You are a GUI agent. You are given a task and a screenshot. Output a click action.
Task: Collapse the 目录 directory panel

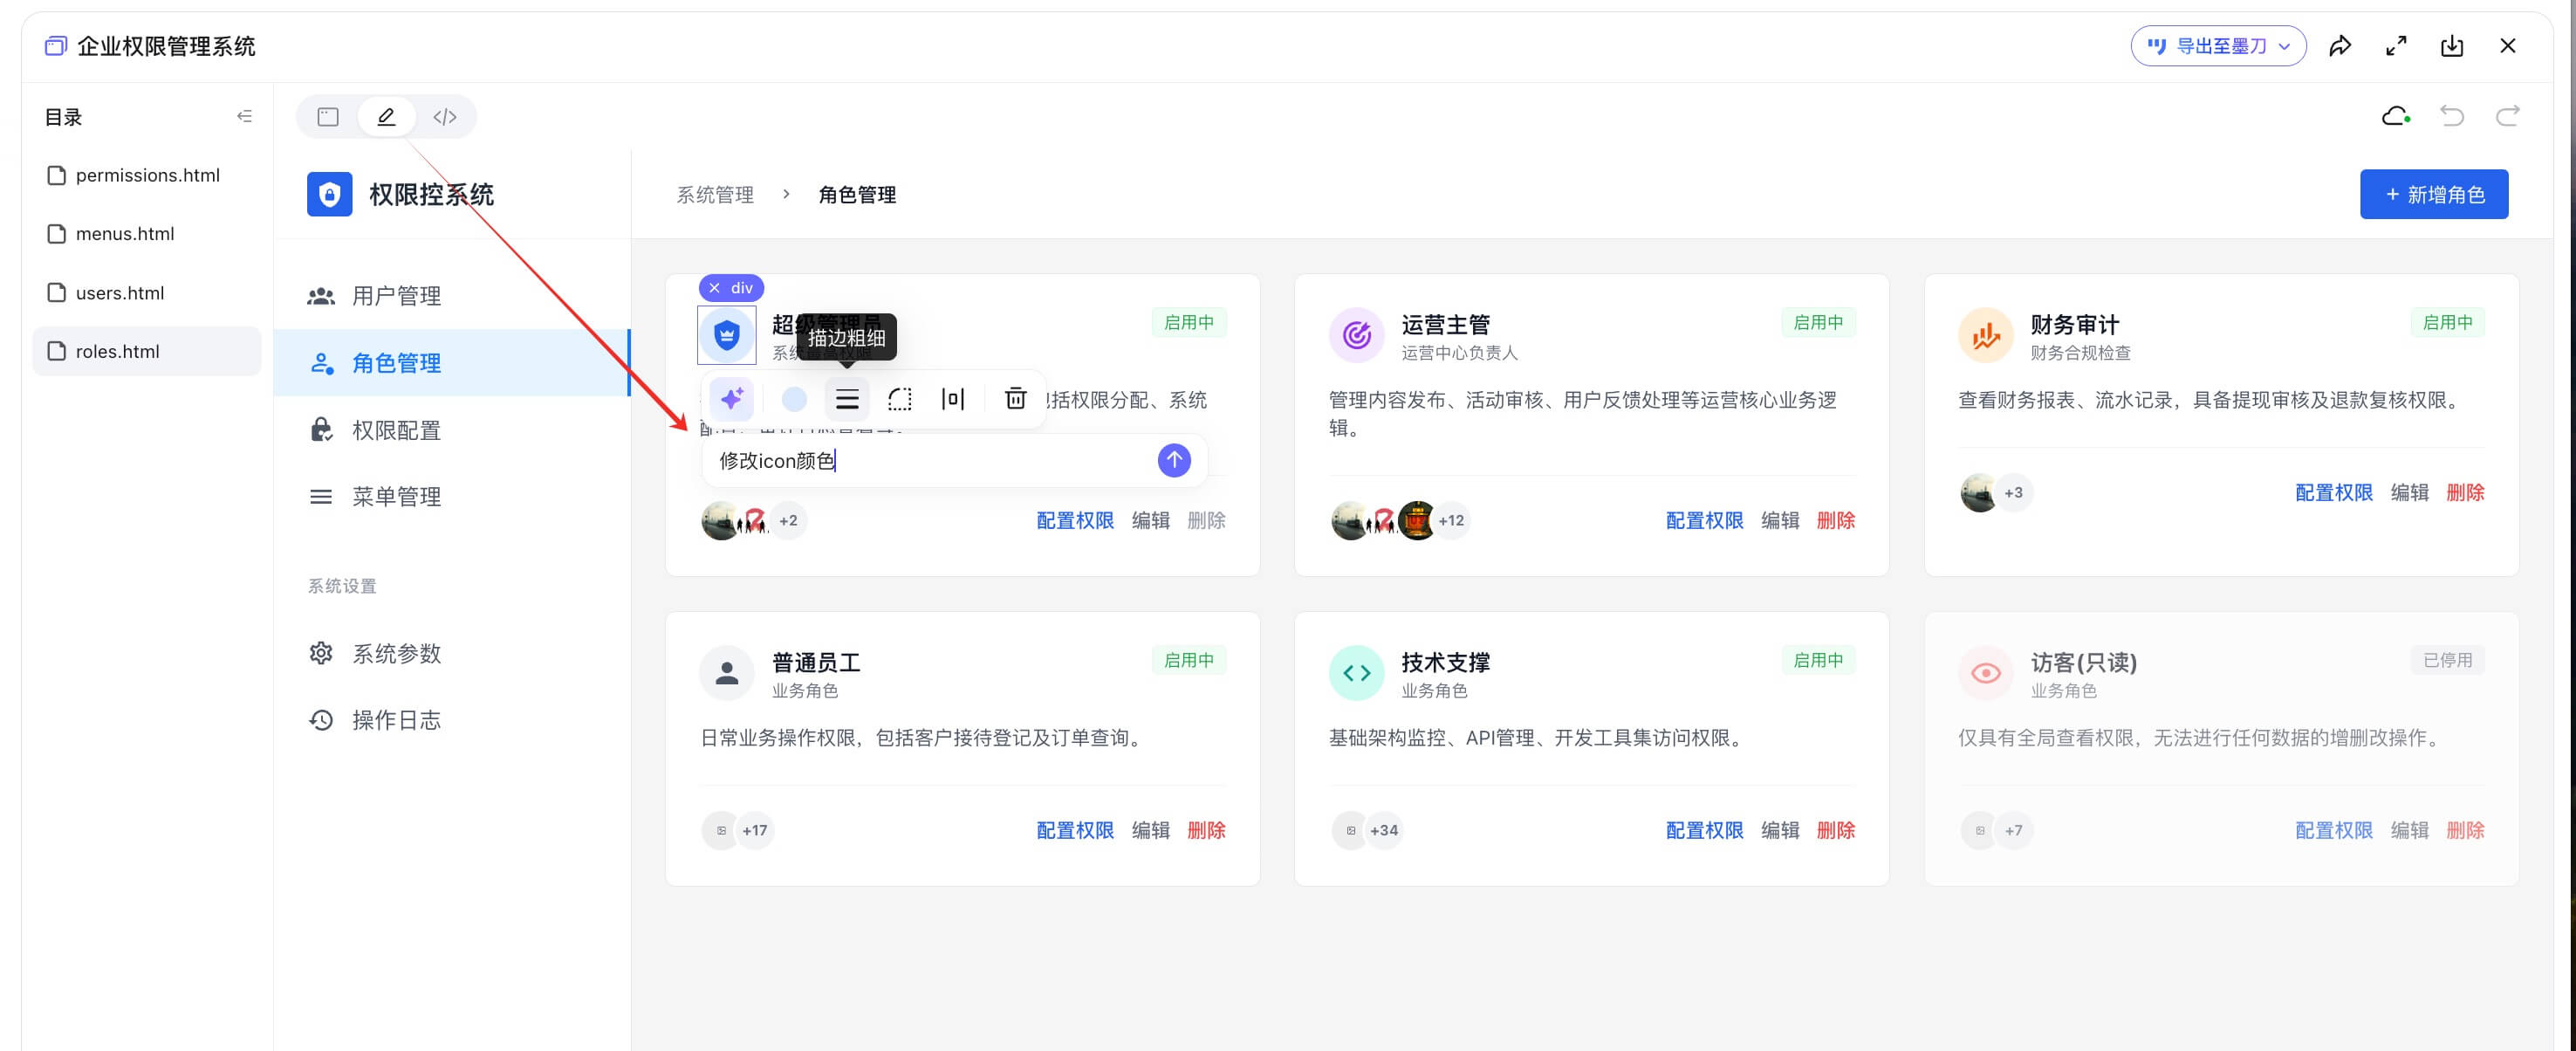coord(244,116)
